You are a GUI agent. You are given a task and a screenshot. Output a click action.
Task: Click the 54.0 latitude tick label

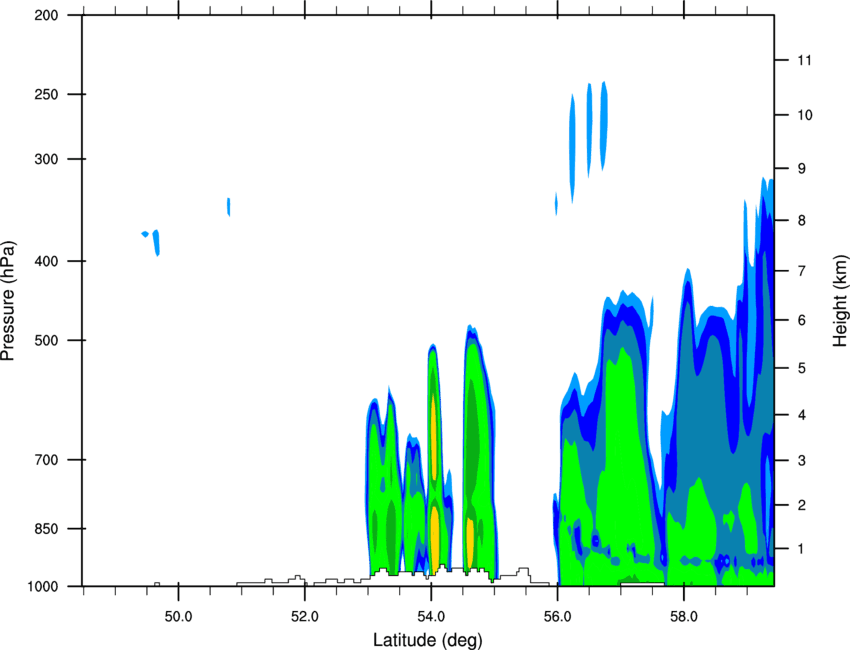pyautogui.click(x=431, y=617)
